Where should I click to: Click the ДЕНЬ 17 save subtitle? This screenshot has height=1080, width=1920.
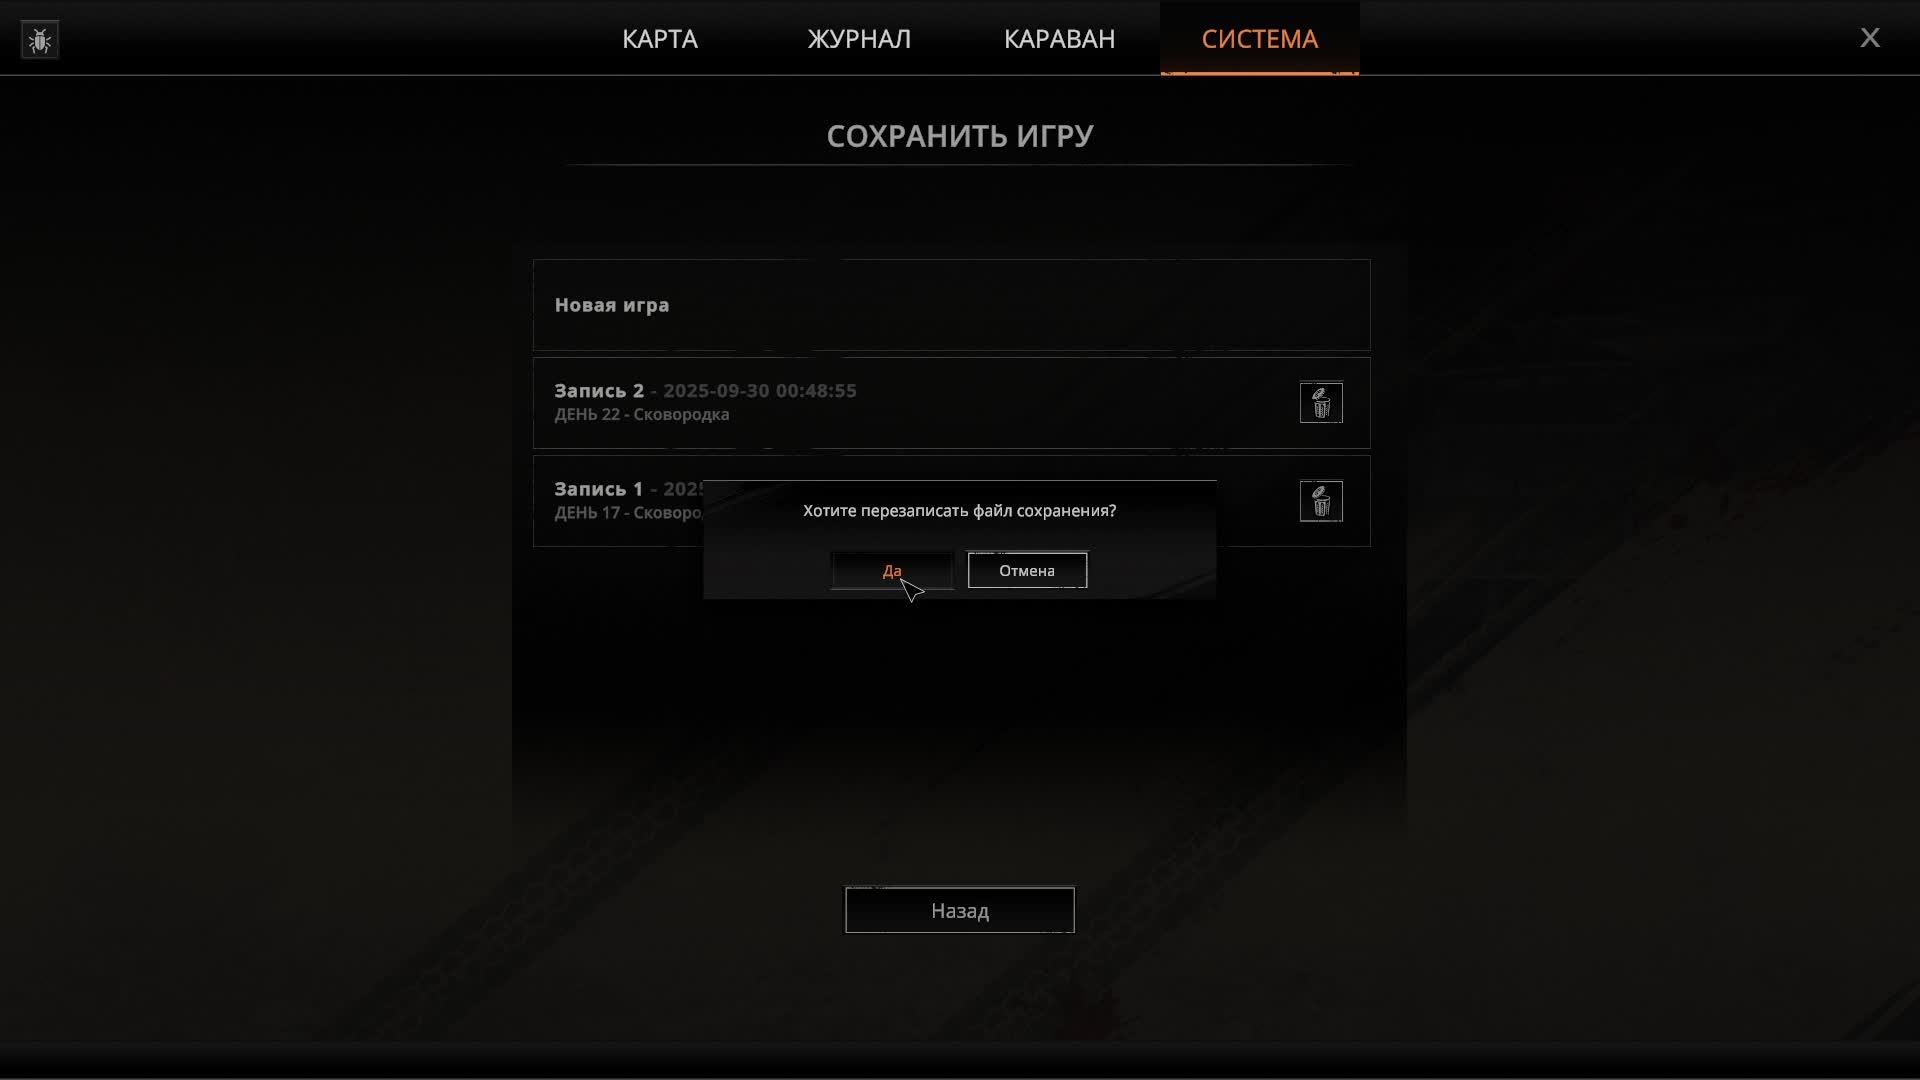(628, 513)
